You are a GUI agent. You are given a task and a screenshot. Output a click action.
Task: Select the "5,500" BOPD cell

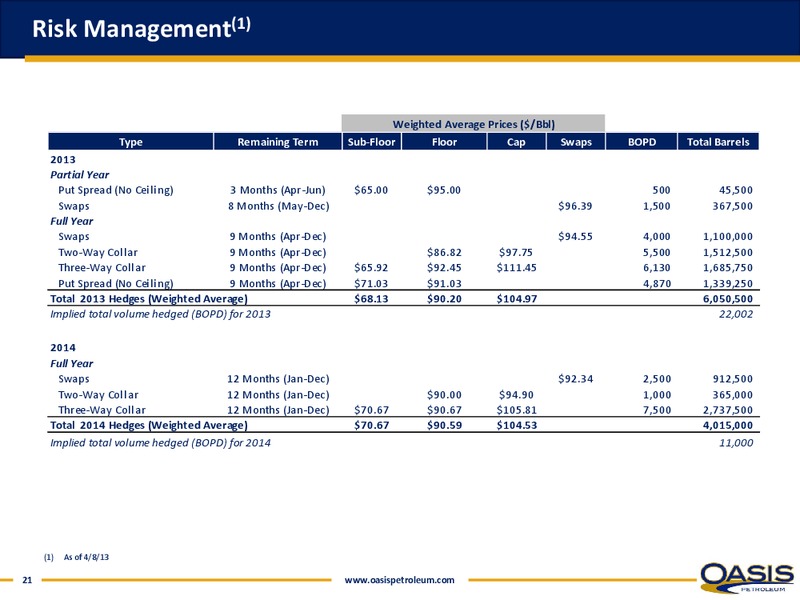pos(657,253)
